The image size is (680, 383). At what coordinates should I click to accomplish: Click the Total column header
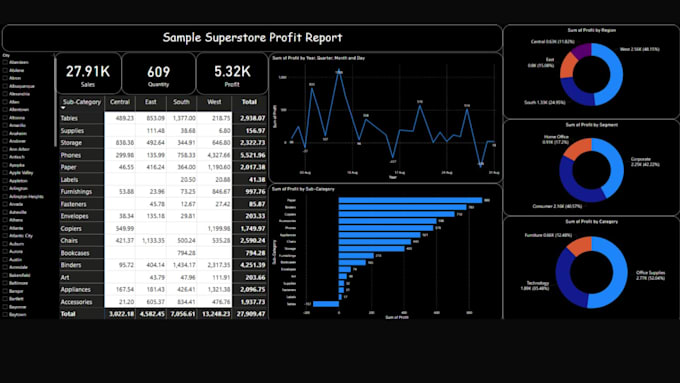coord(249,102)
